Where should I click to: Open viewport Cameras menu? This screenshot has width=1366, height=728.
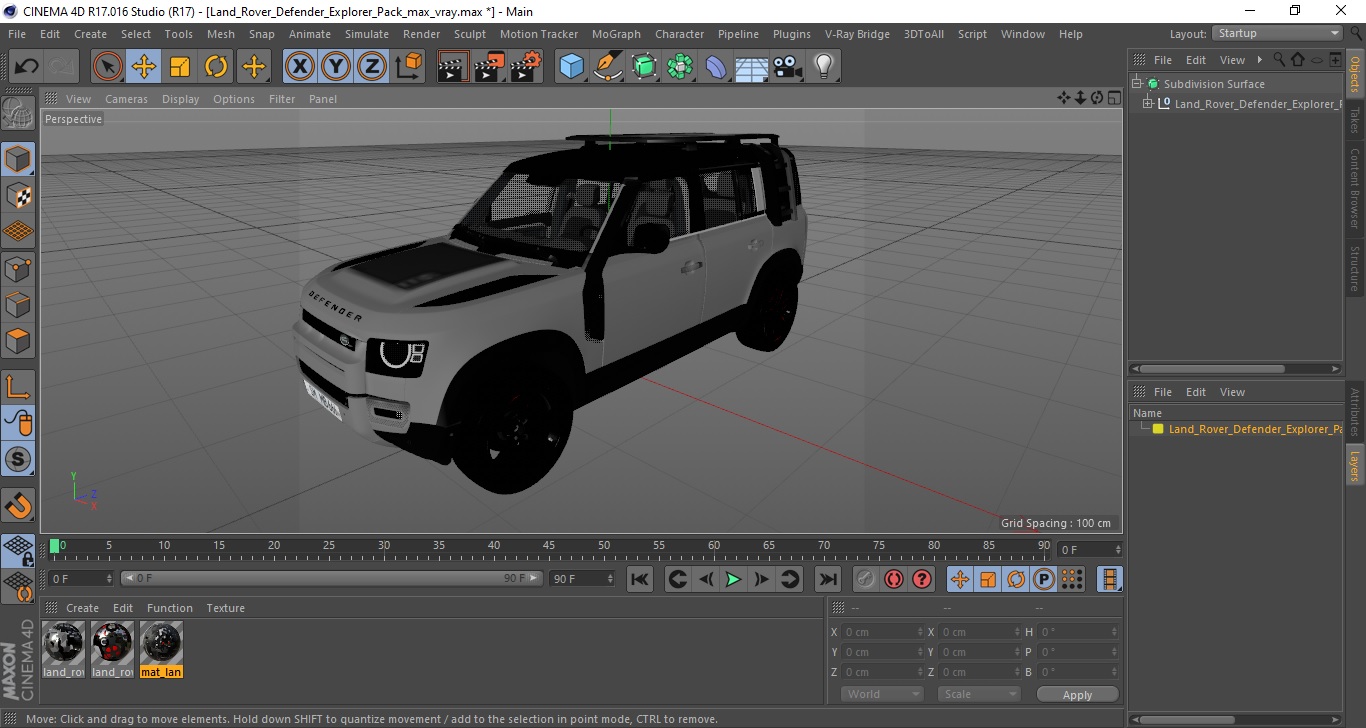pyautogui.click(x=126, y=99)
